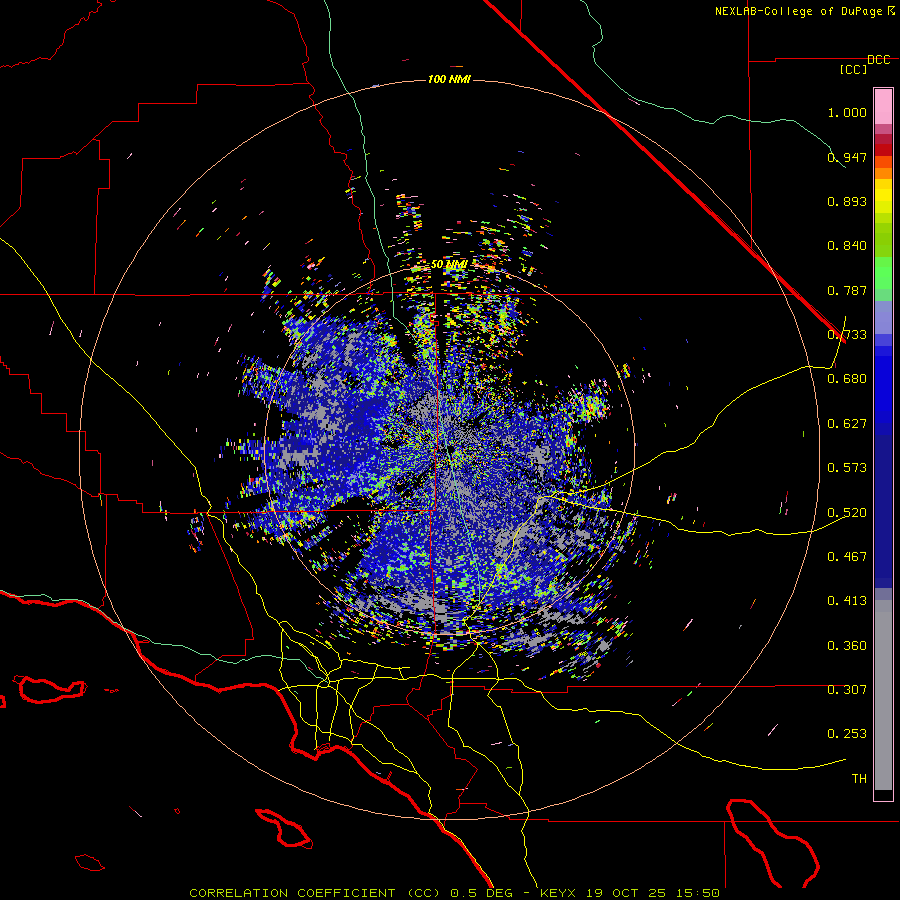Click the 19 OCT 25 date in the footer
The width and height of the screenshot is (900, 900).
point(626,893)
